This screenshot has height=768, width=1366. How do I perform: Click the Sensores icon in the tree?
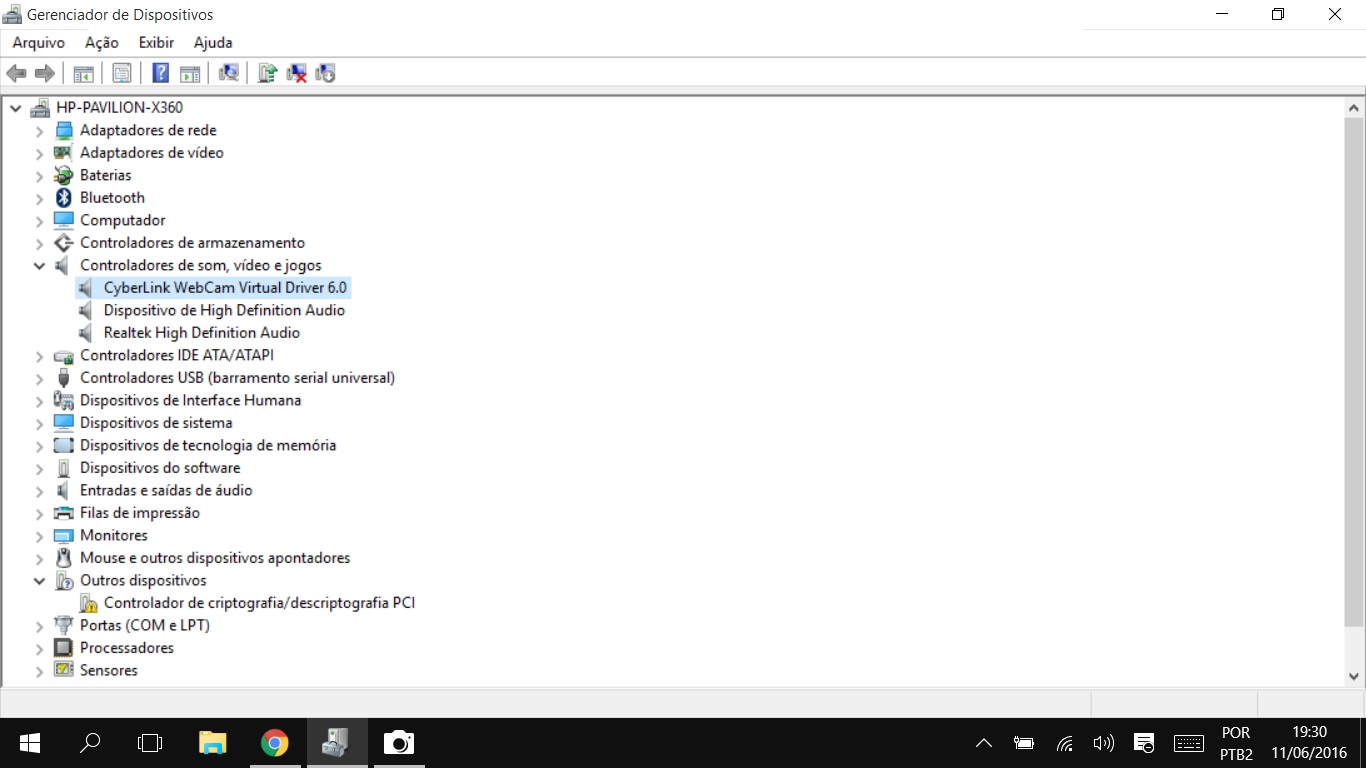(64, 670)
